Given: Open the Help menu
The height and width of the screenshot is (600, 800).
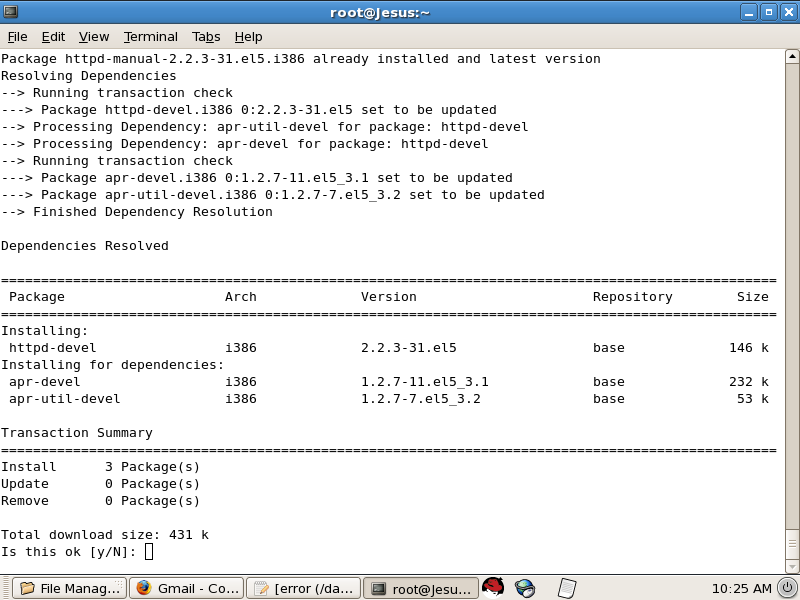Looking at the screenshot, I should (248, 37).
